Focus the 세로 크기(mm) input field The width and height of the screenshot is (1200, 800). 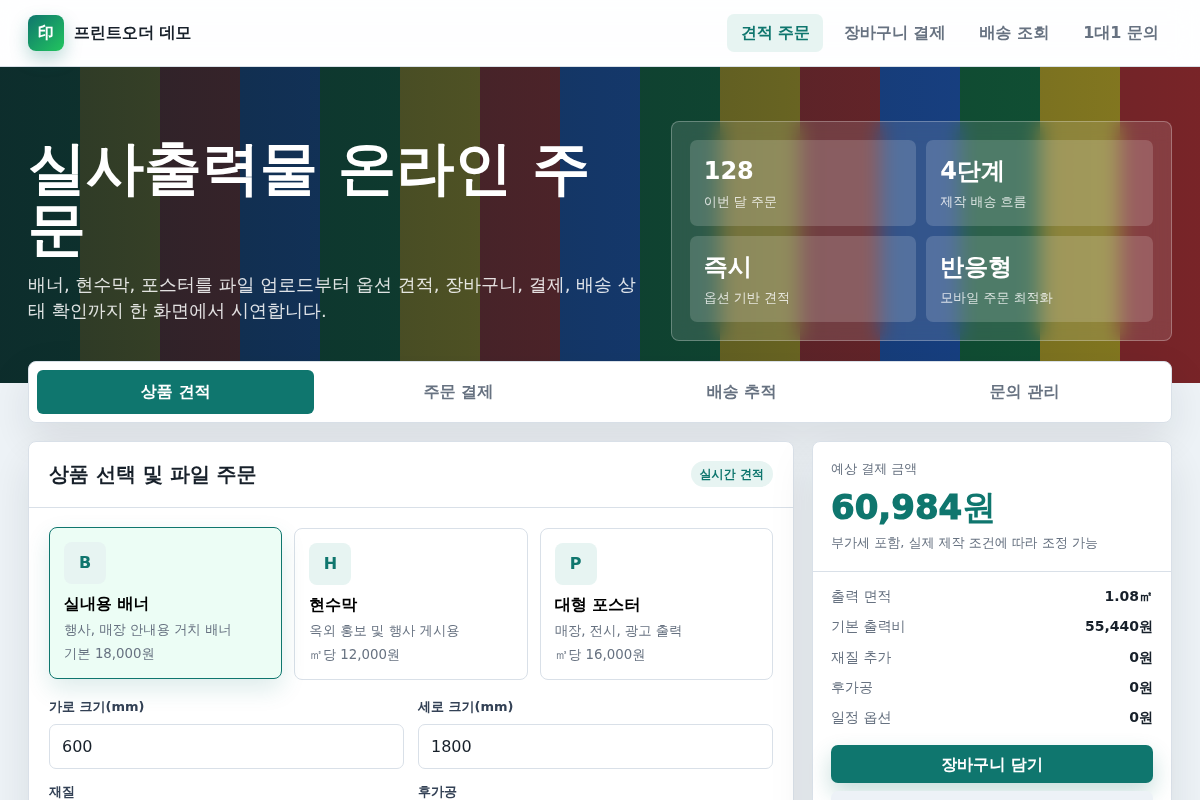point(595,746)
